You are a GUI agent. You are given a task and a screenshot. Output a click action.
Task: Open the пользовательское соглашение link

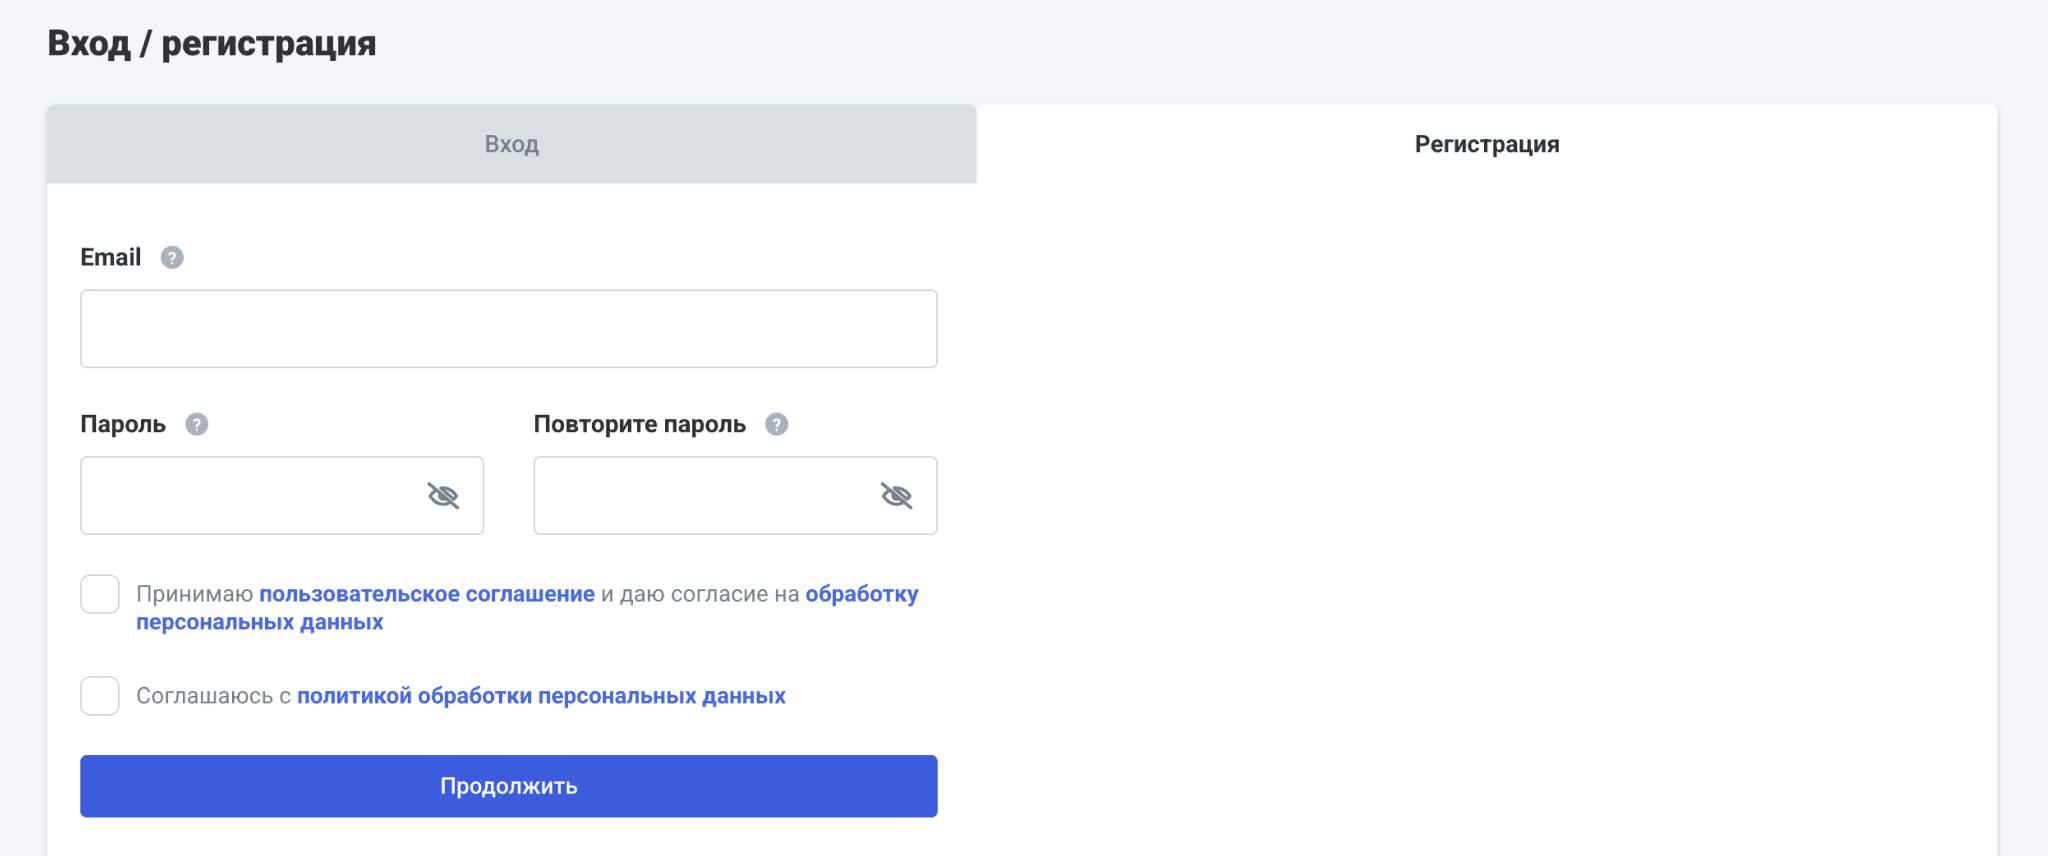tap(427, 594)
